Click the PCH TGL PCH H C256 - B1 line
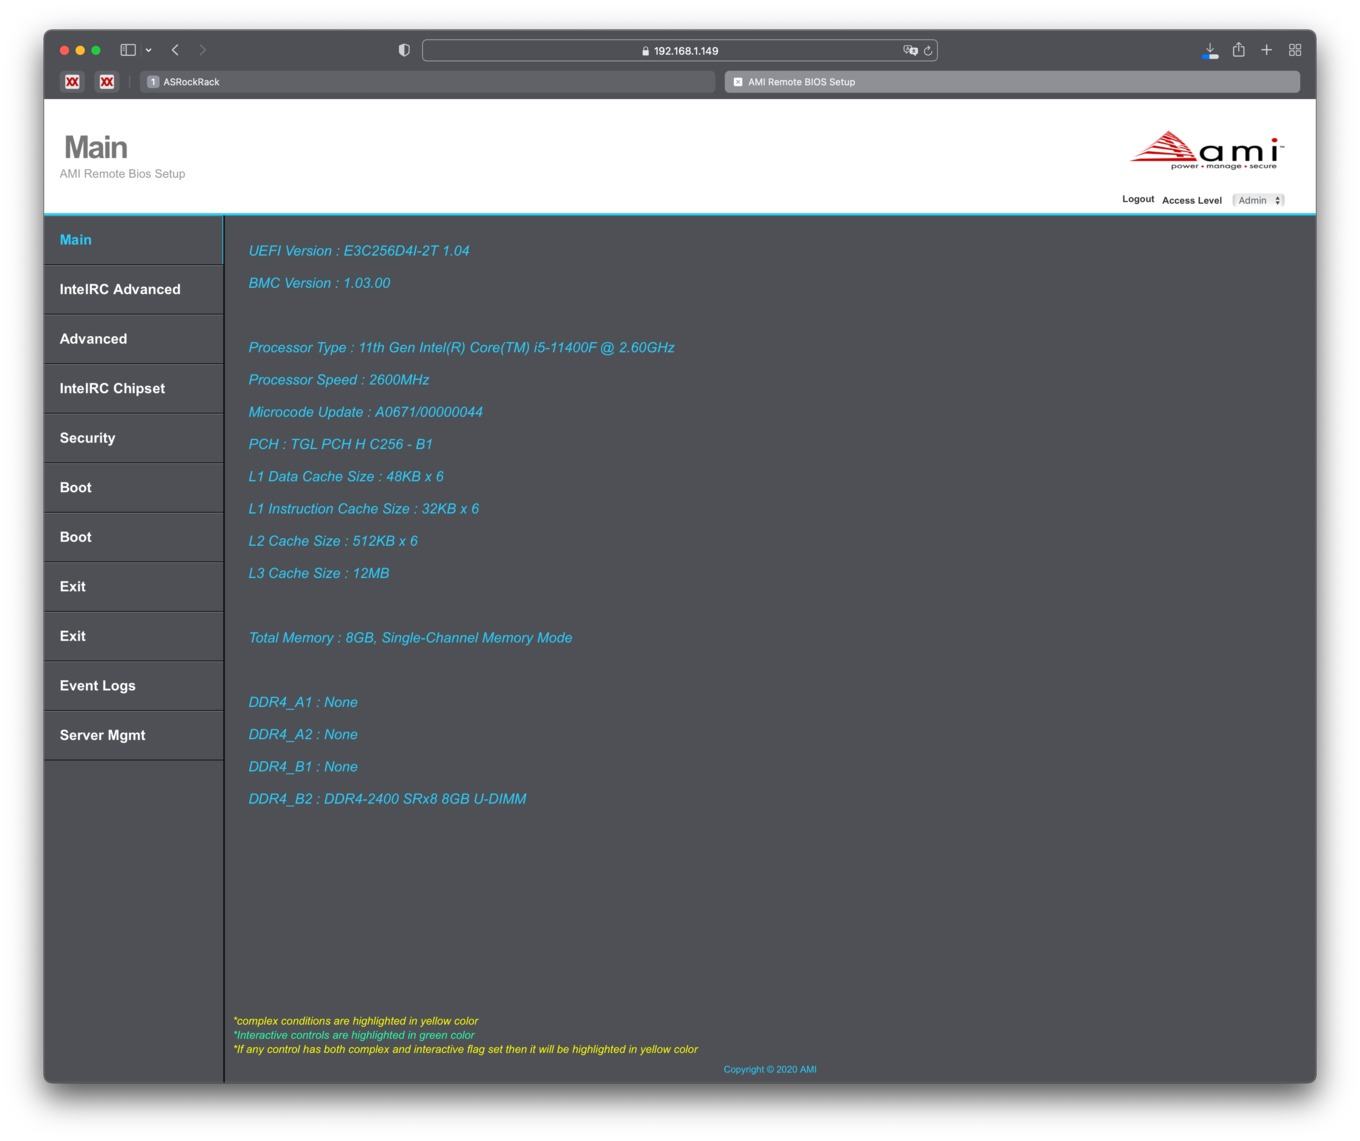This screenshot has height=1141, width=1360. point(340,444)
